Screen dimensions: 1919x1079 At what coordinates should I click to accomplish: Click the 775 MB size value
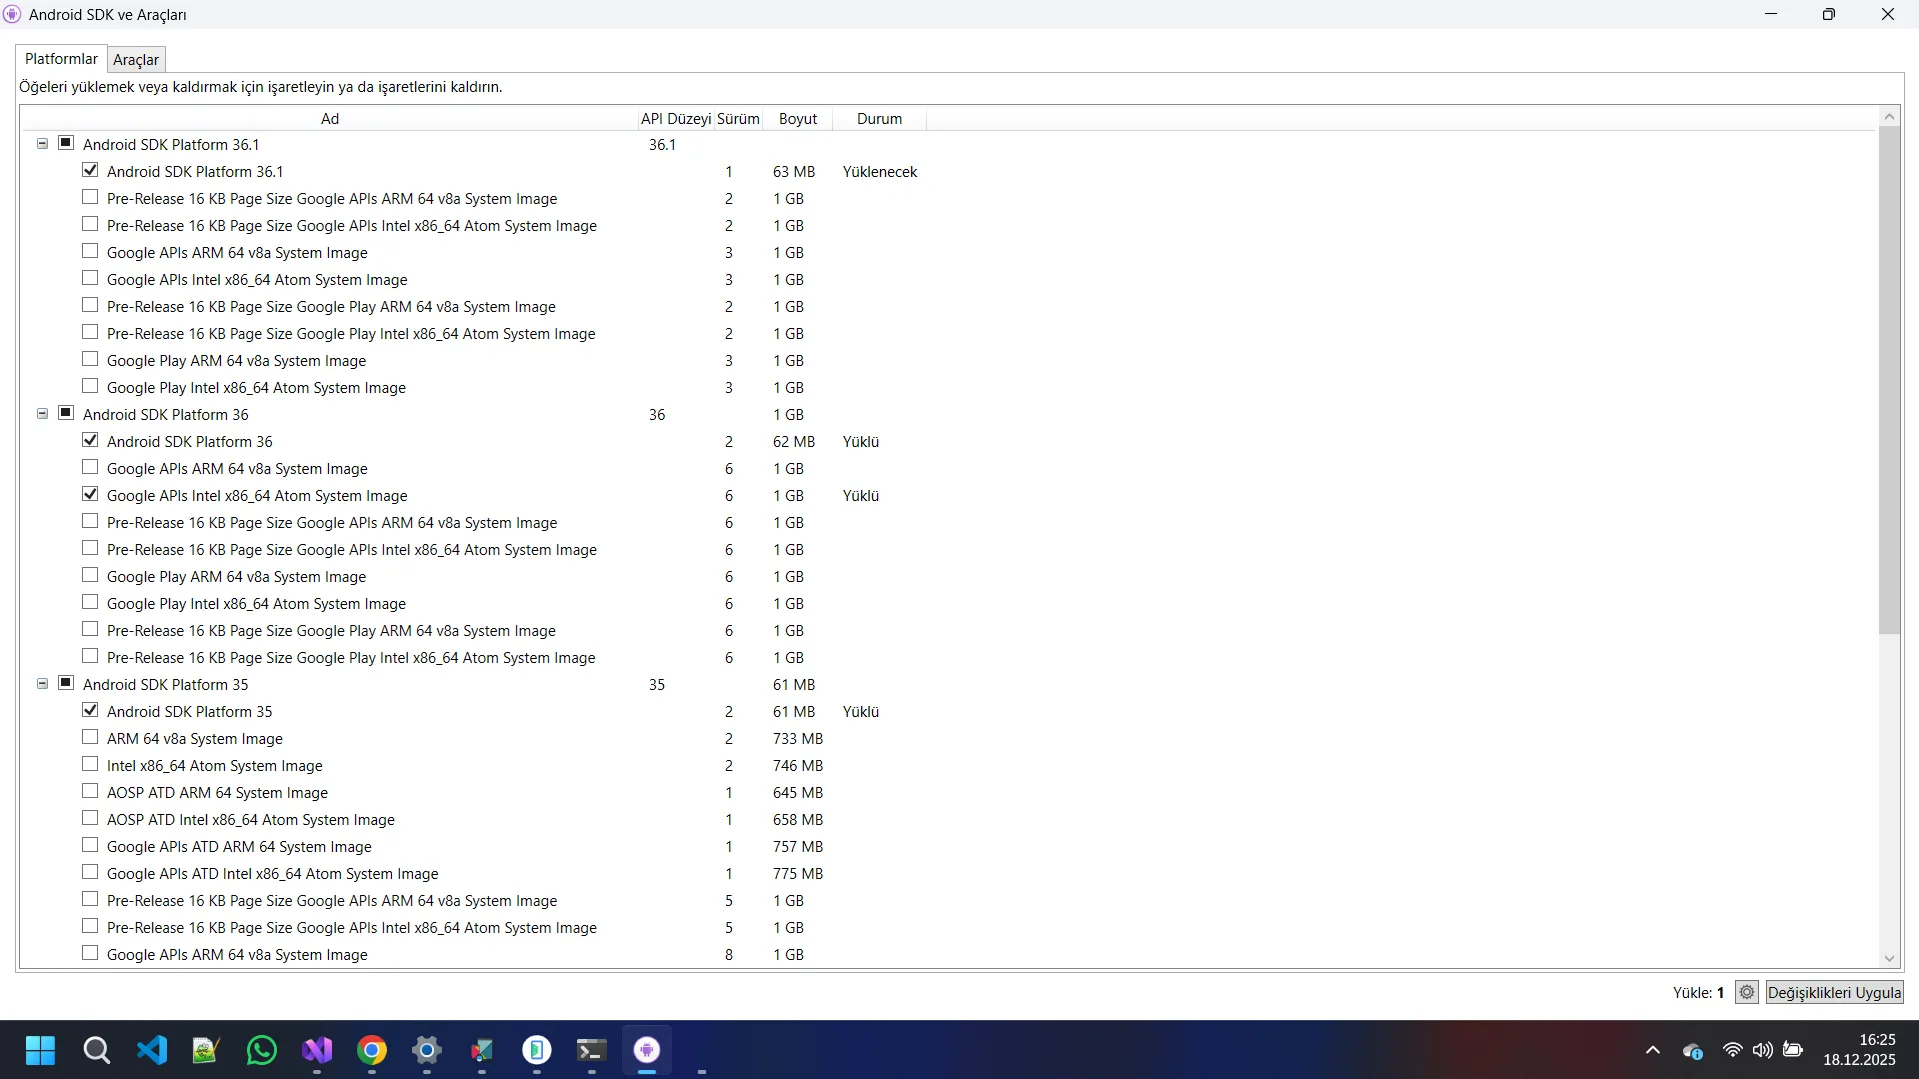click(798, 874)
